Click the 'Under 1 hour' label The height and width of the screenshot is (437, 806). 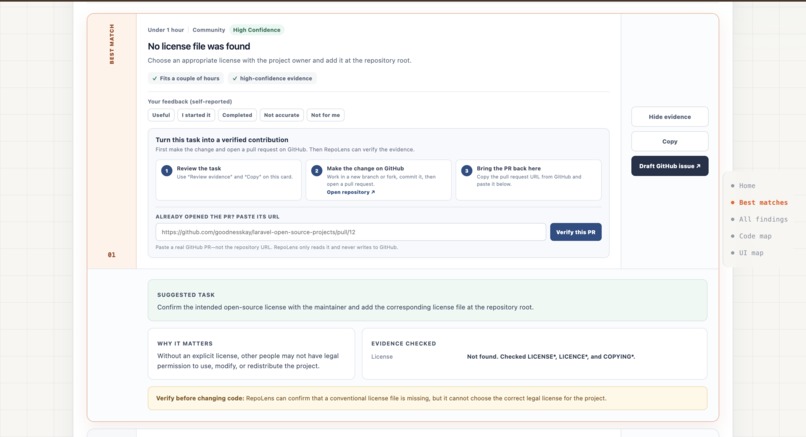[x=166, y=30]
